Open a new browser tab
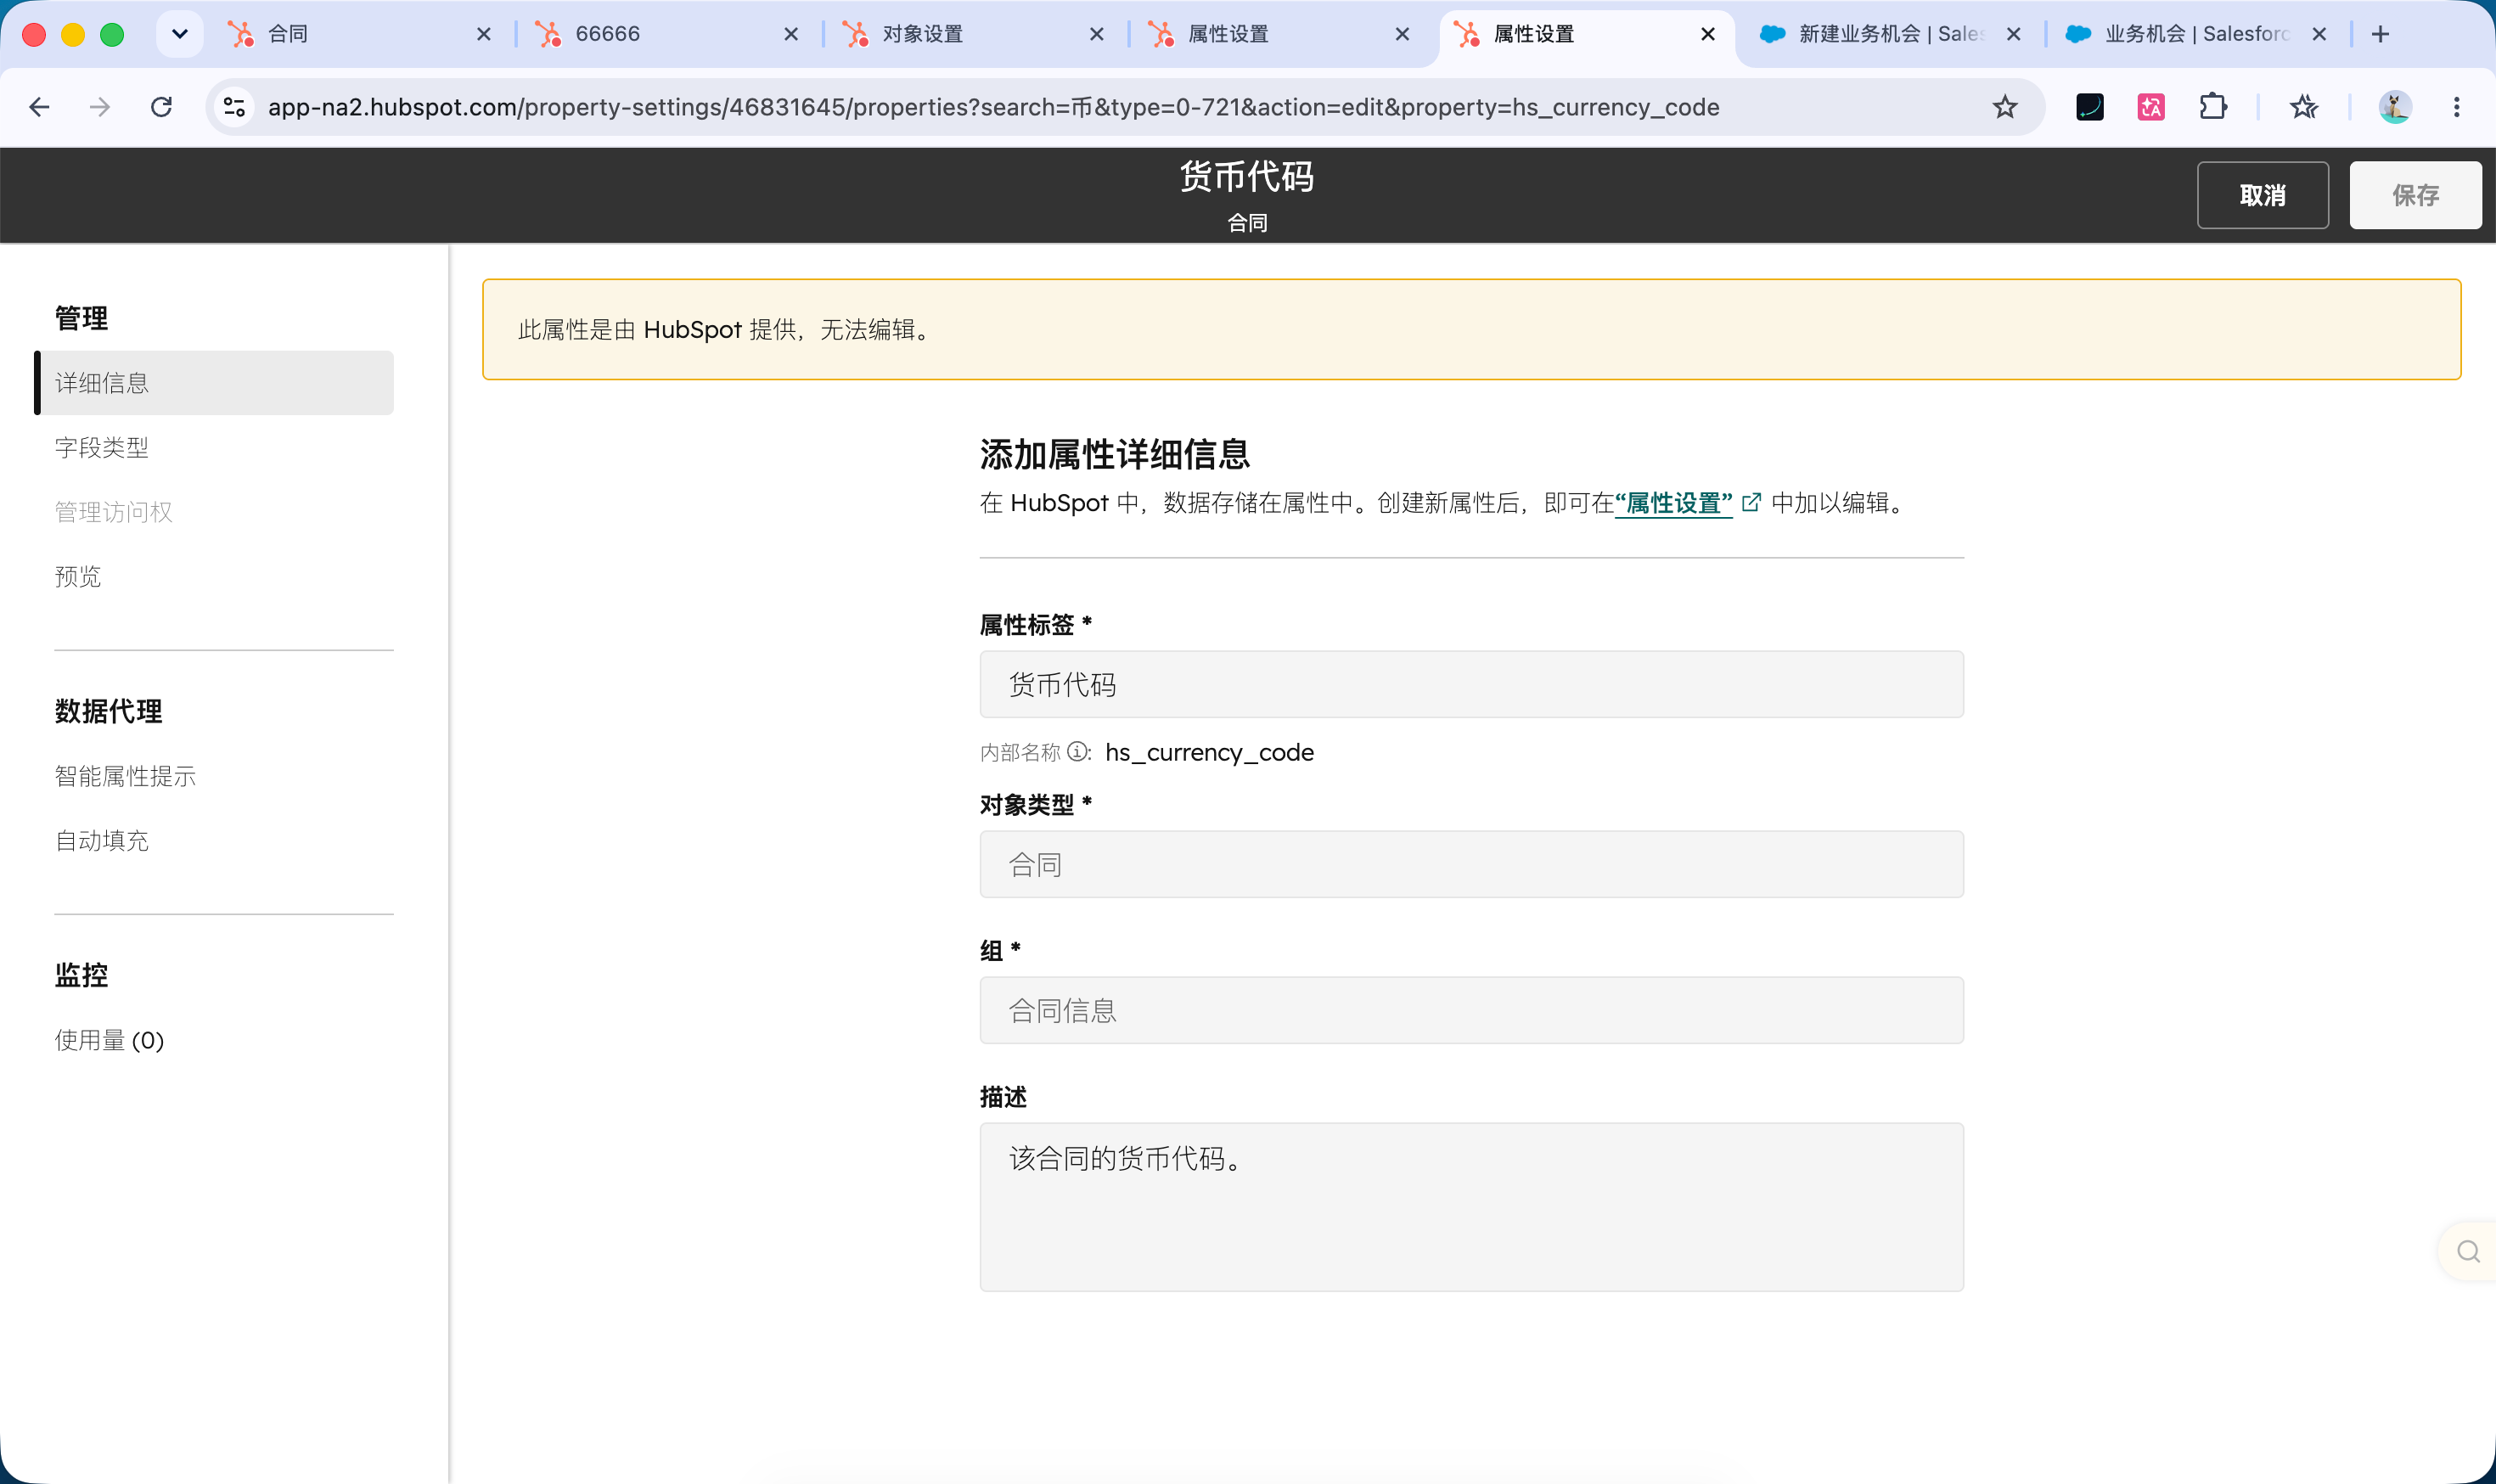 click(x=2380, y=34)
